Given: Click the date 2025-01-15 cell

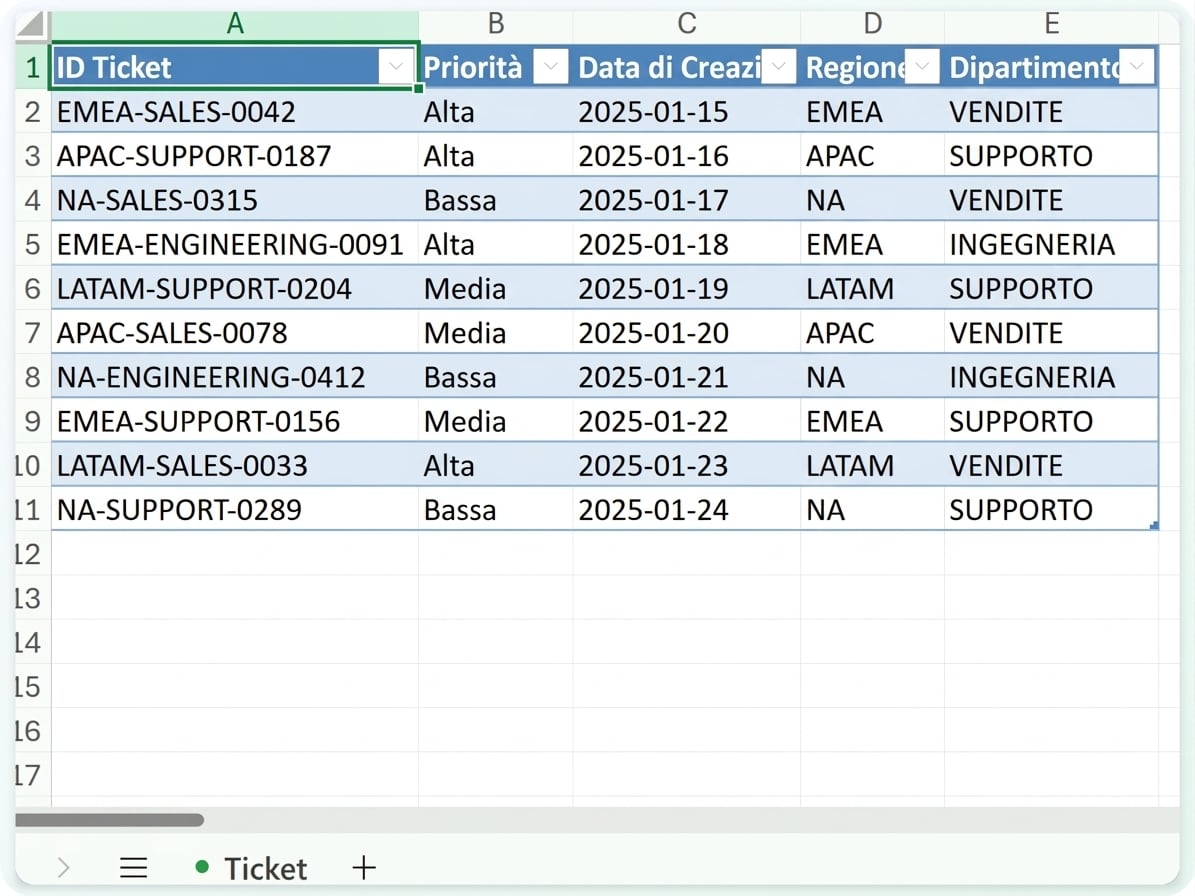Looking at the screenshot, I should [x=686, y=112].
